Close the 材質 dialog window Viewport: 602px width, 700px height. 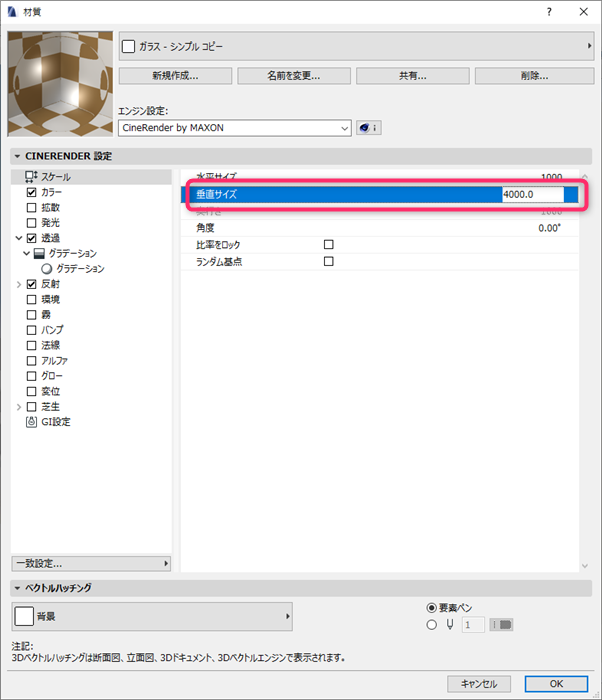click(x=584, y=12)
